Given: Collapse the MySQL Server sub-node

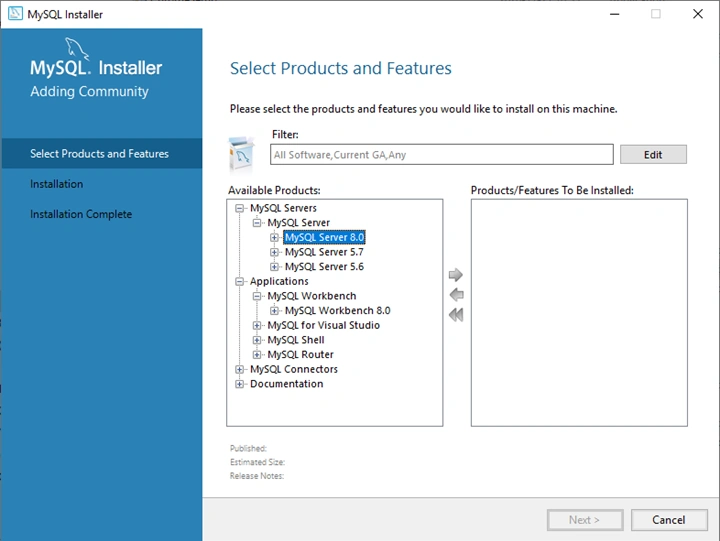Looking at the screenshot, I should click(257, 223).
